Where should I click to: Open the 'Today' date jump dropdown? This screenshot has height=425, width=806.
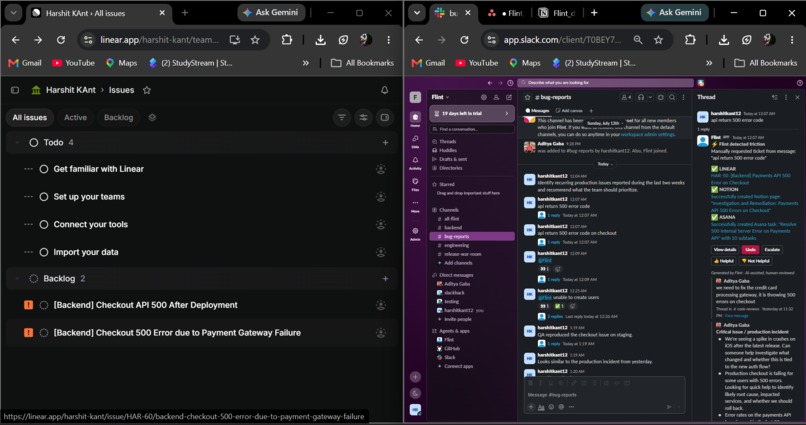[x=604, y=164]
